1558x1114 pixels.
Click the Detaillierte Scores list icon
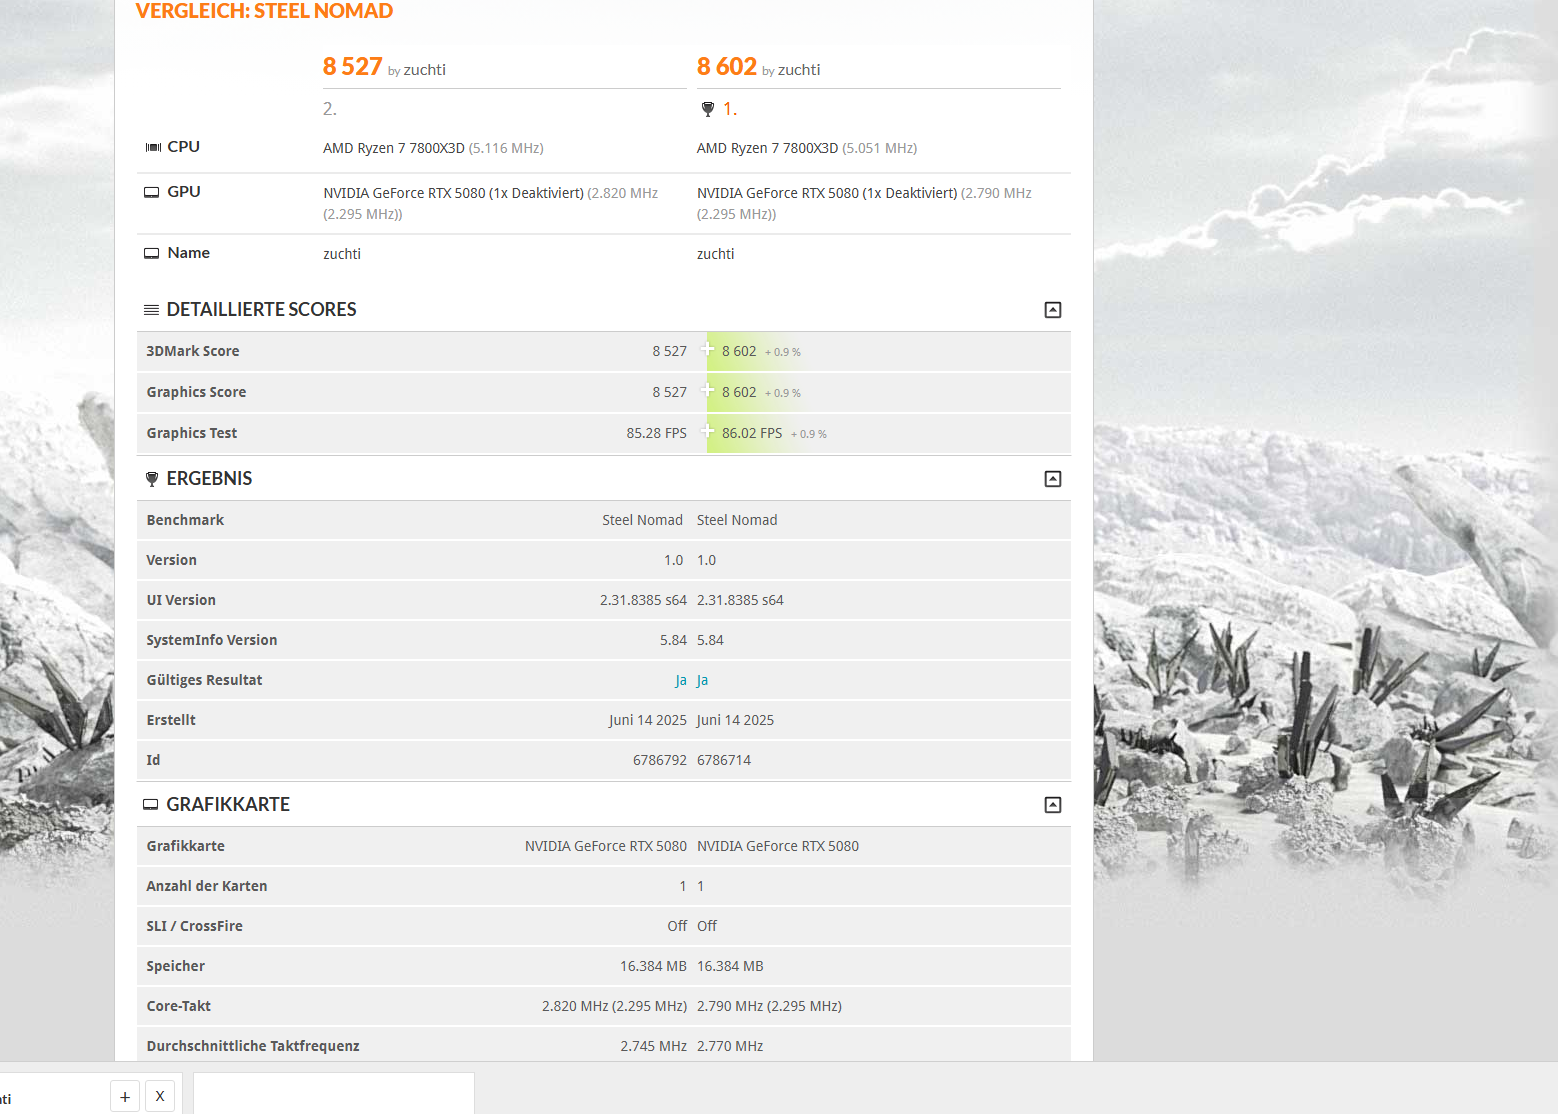(152, 310)
